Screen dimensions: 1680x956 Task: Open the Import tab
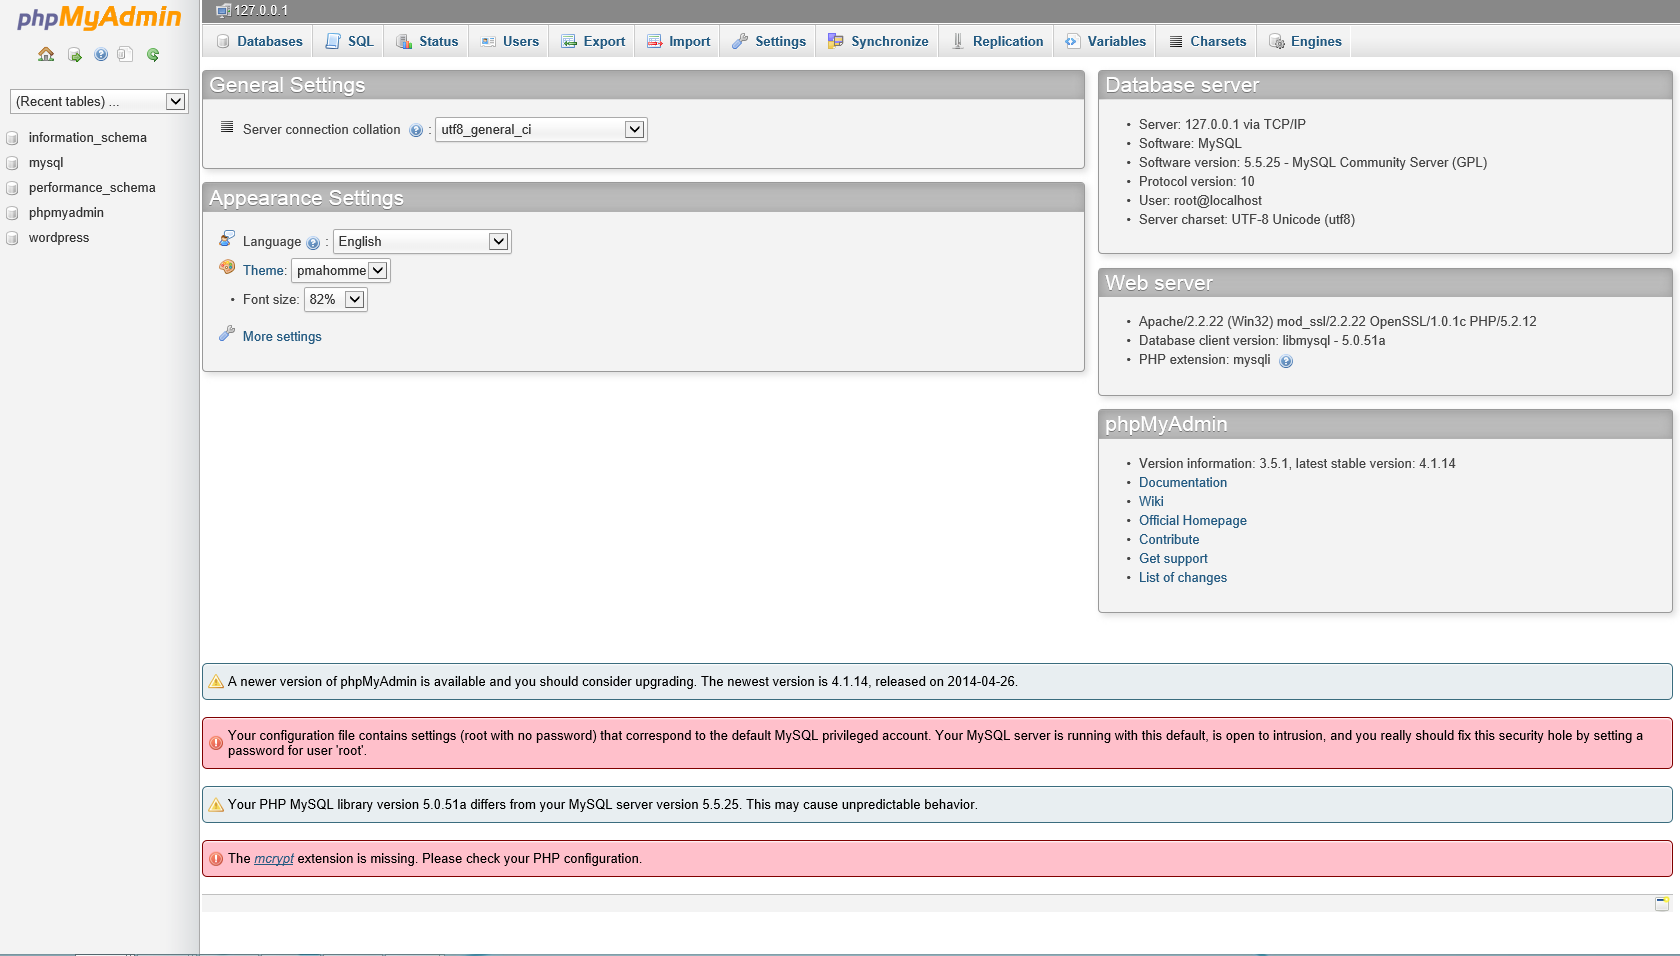(678, 41)
